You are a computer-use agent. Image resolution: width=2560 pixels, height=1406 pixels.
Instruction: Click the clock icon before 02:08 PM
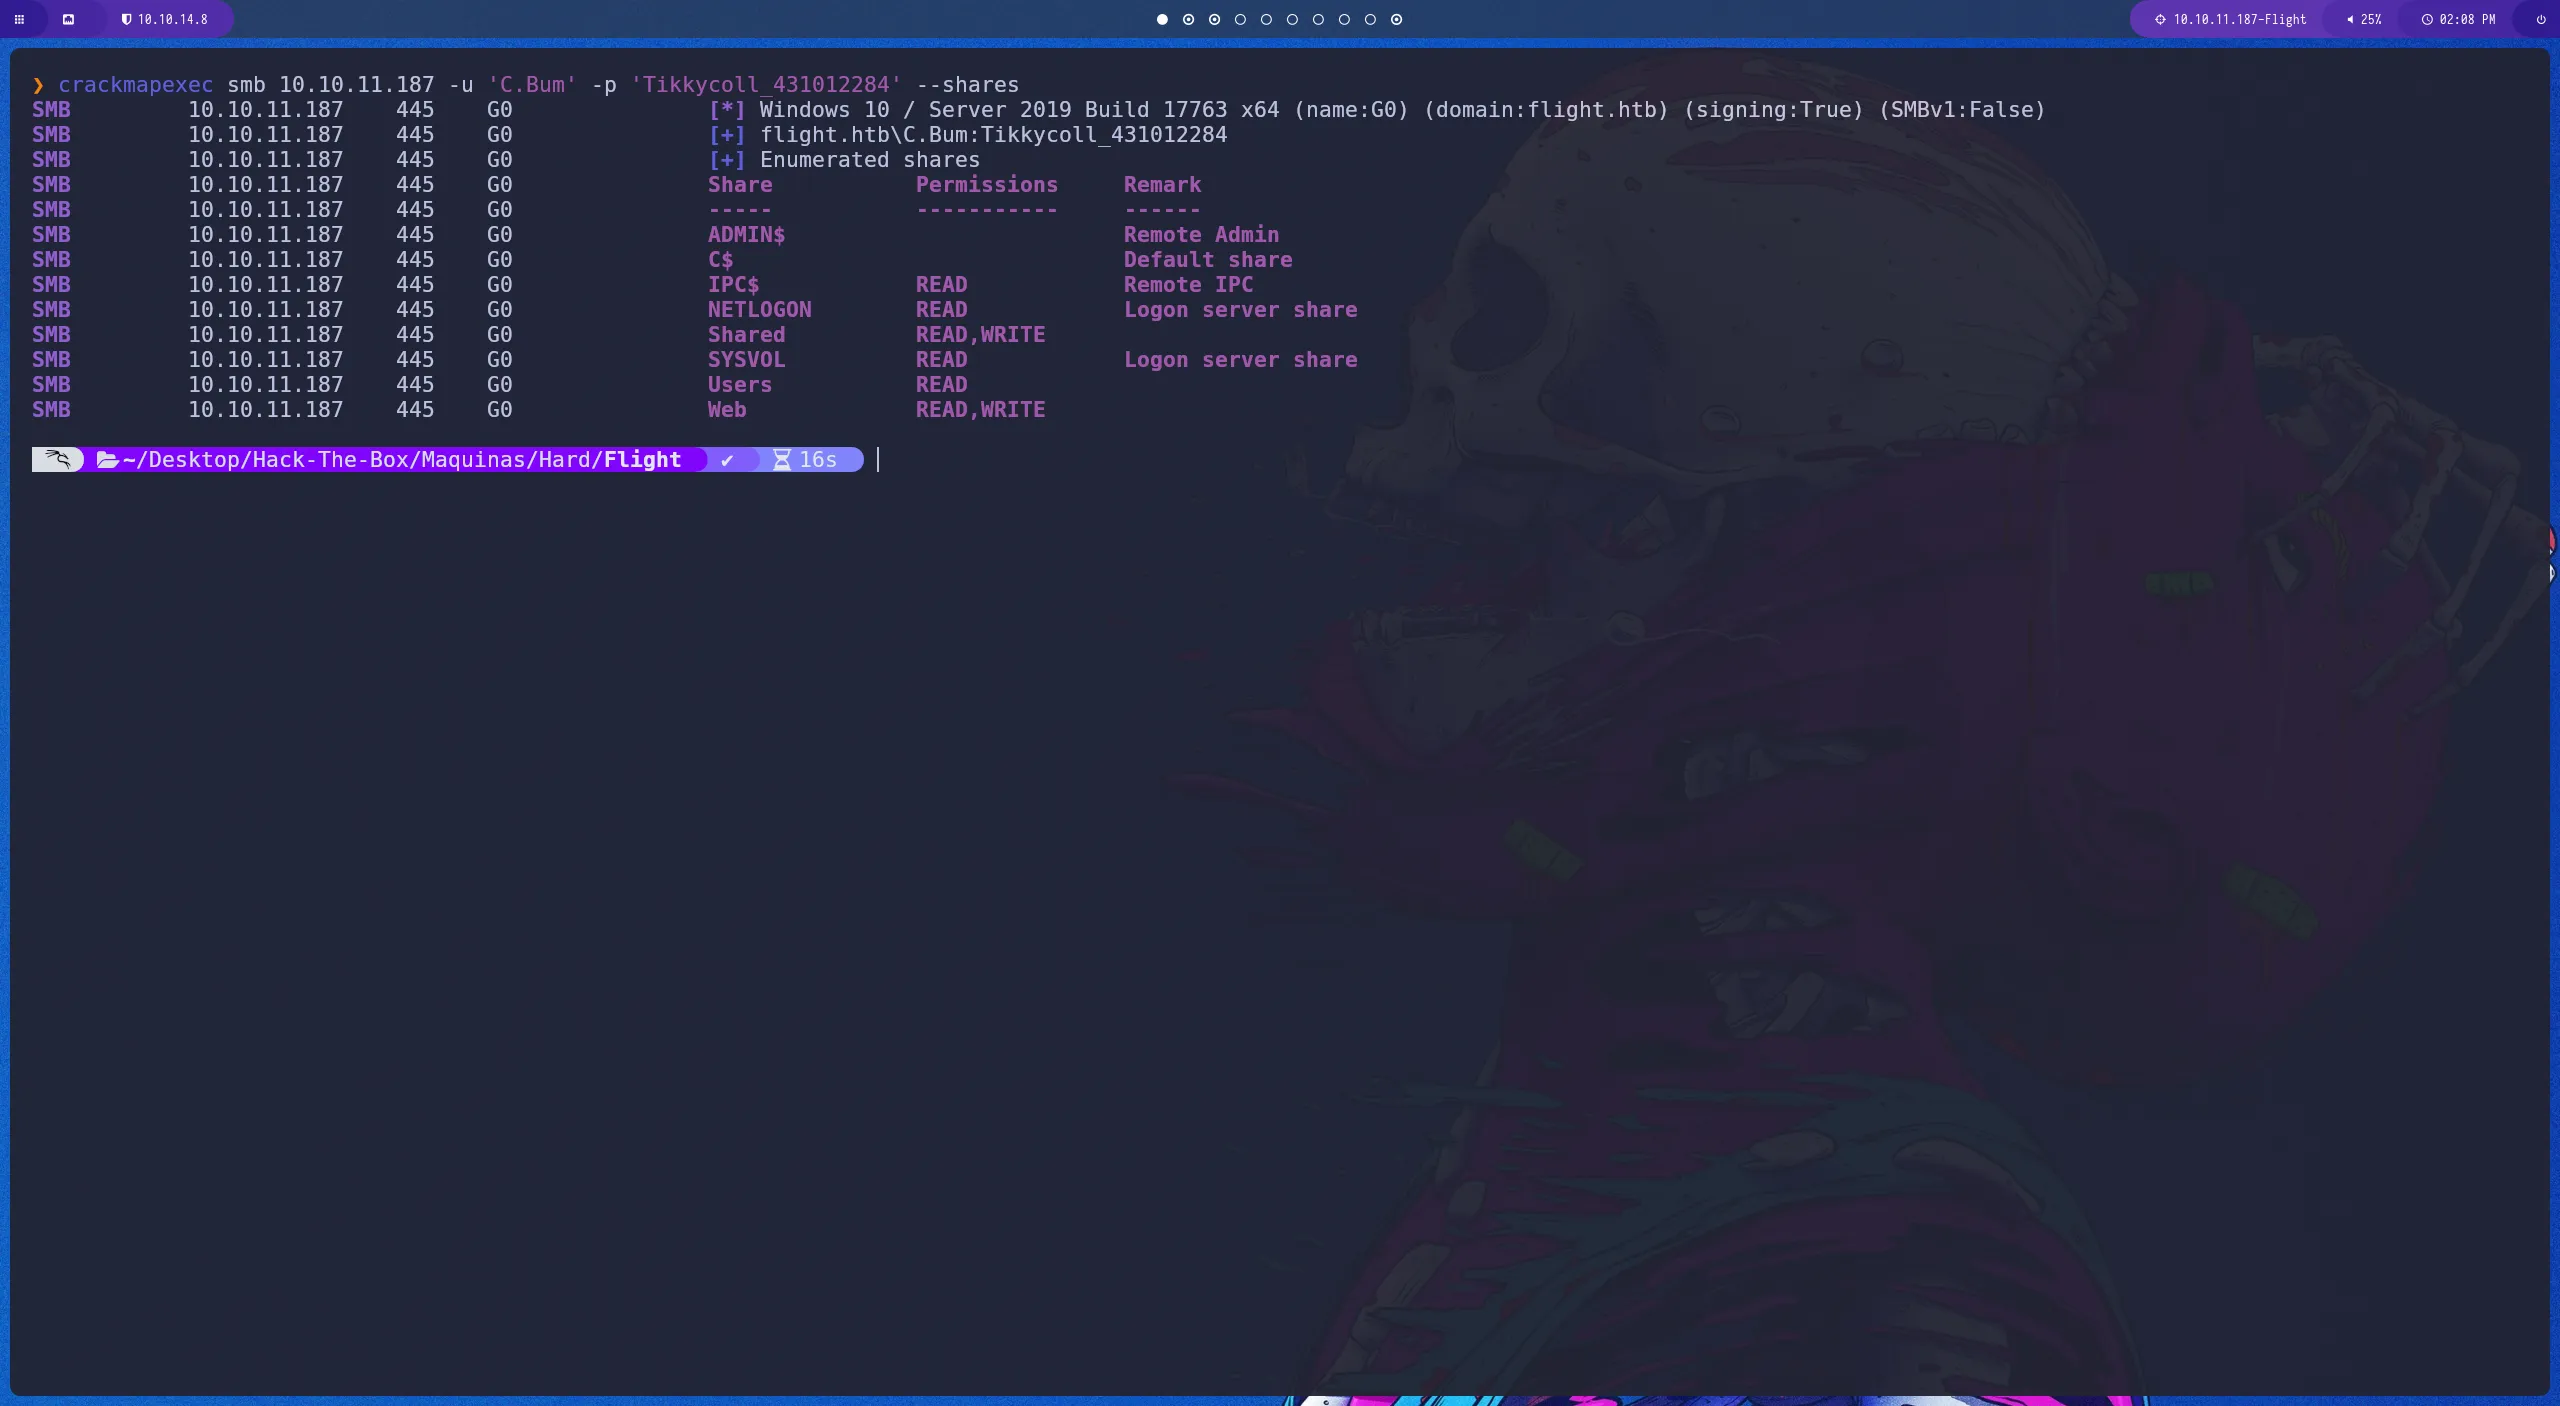pos(2427,19)
